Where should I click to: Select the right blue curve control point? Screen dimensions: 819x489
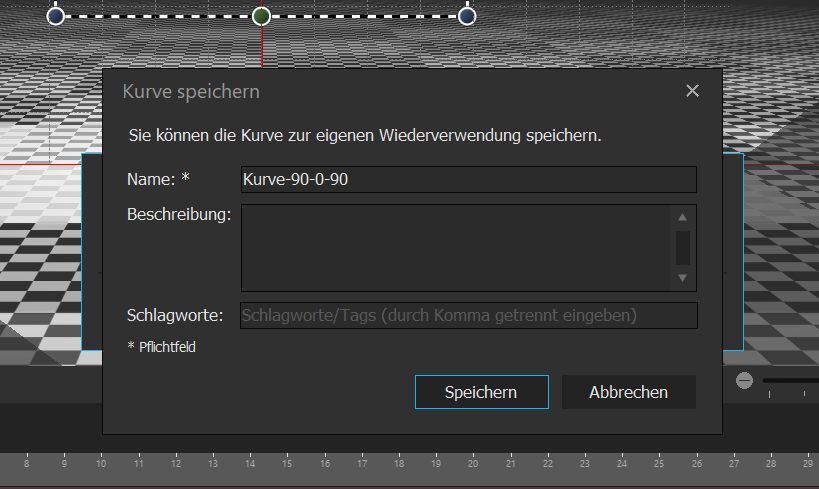pos(467,16)
